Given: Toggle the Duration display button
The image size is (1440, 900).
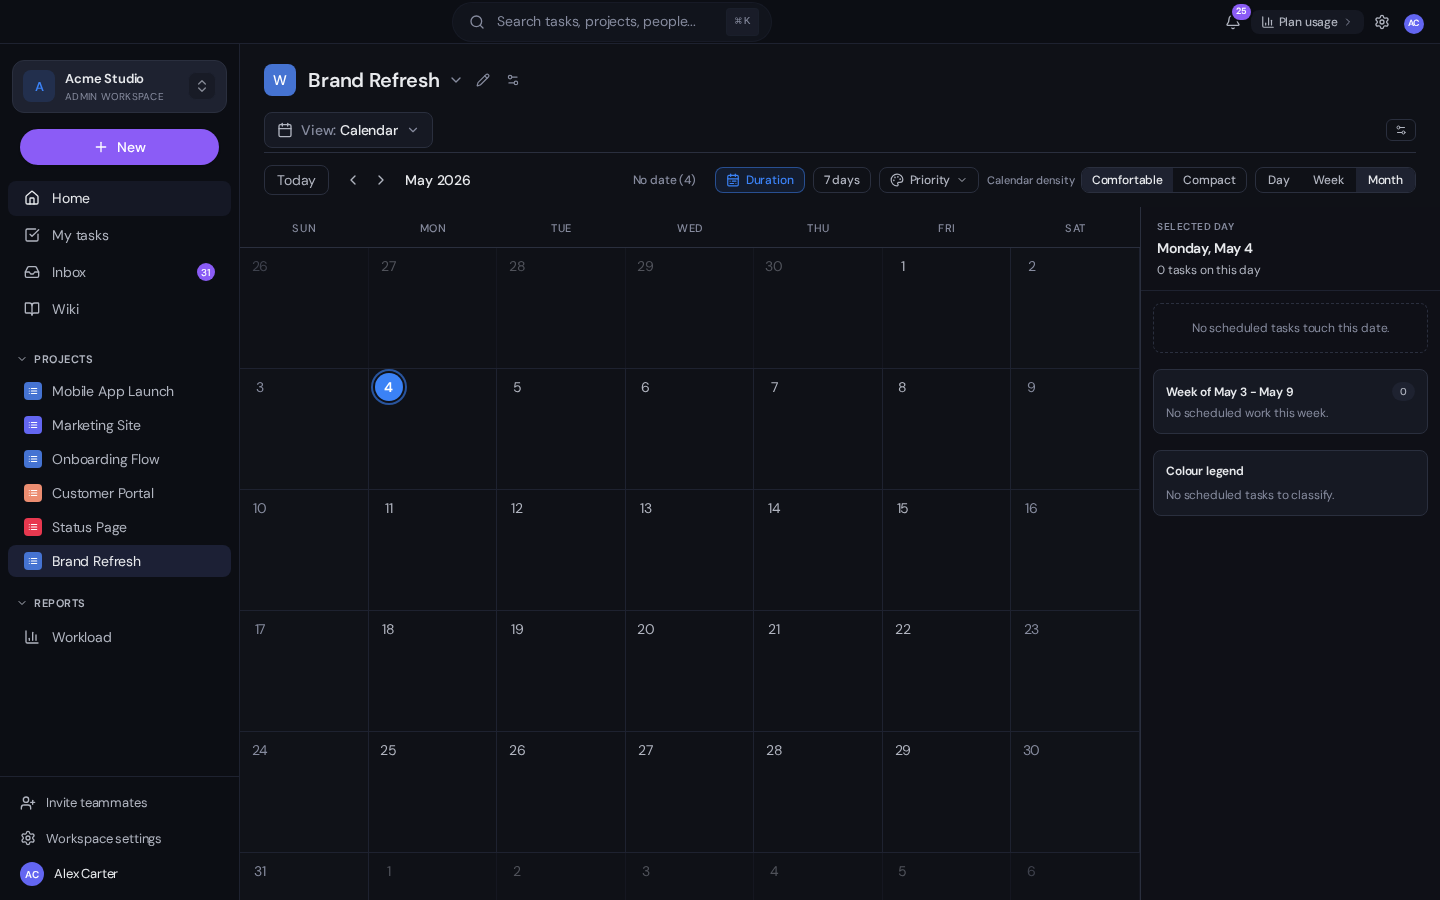Looking at the screenshot, I should click(x=760, y=180).
